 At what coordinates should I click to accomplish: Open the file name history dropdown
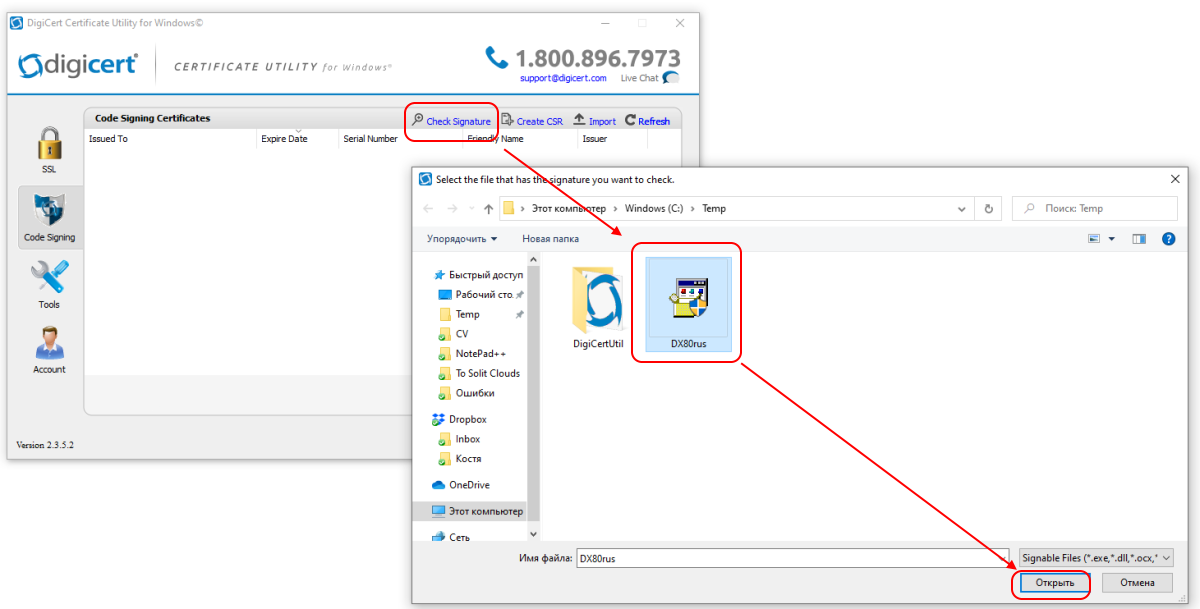pyautogui.click(x=1002, y=558)
